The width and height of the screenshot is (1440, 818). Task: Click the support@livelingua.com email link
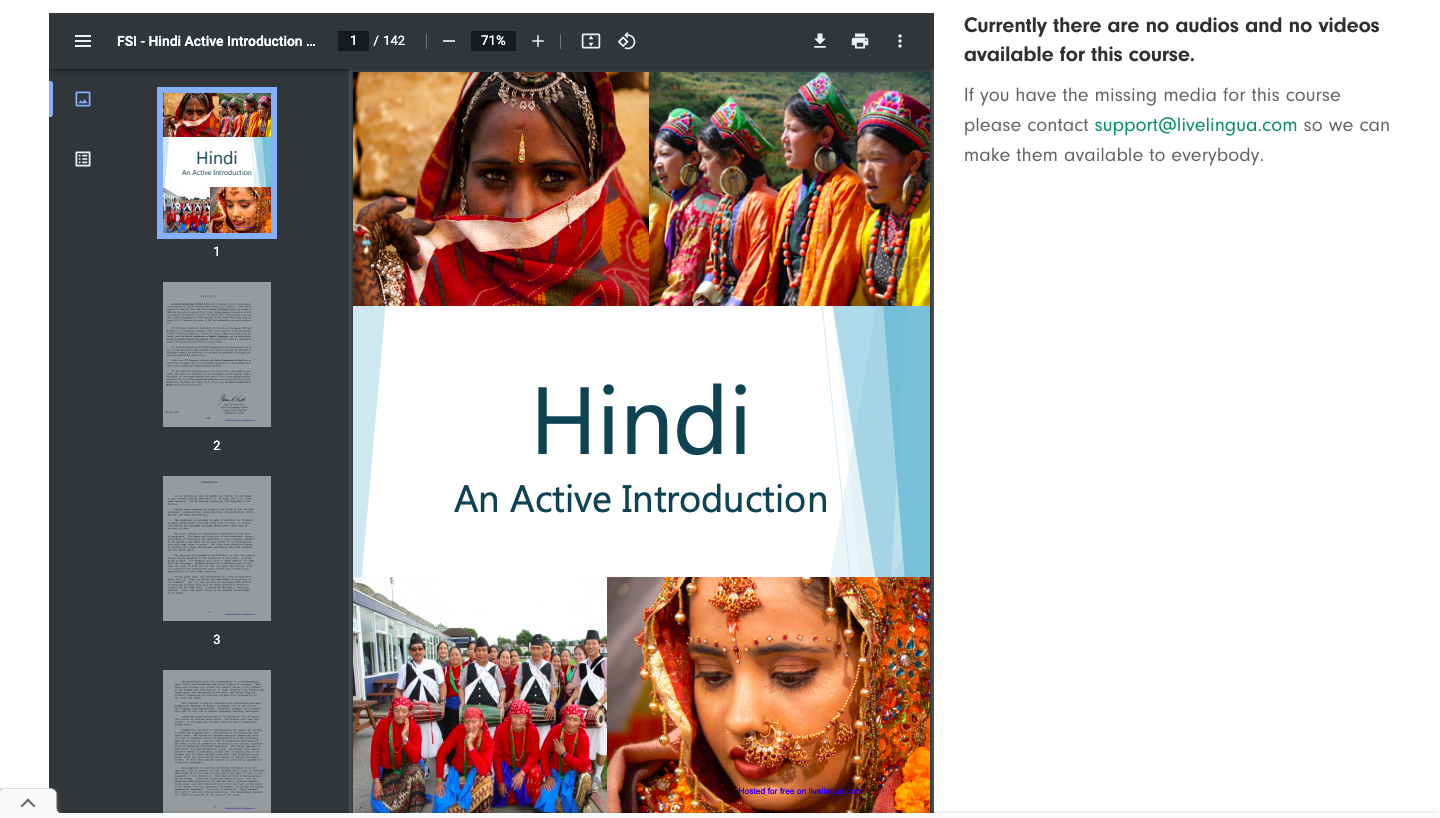(1195, 125)
